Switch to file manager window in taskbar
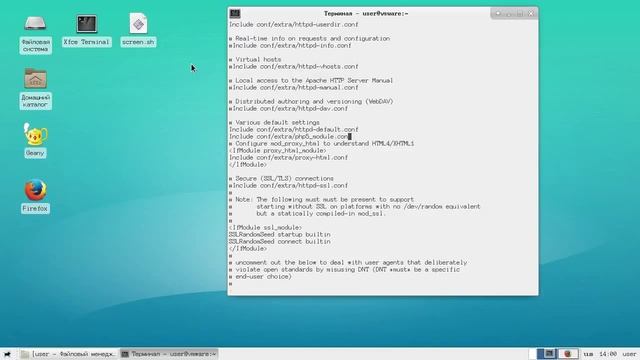The height and width of the screenshot is (360, 640). 69,354
